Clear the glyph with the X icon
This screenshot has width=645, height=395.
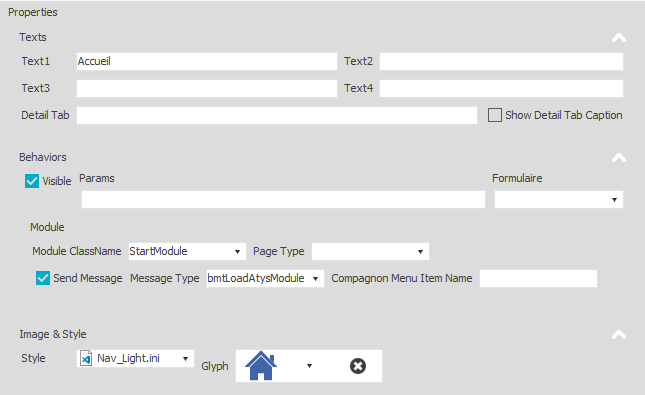pyautogui.click(x=358, y=366)
